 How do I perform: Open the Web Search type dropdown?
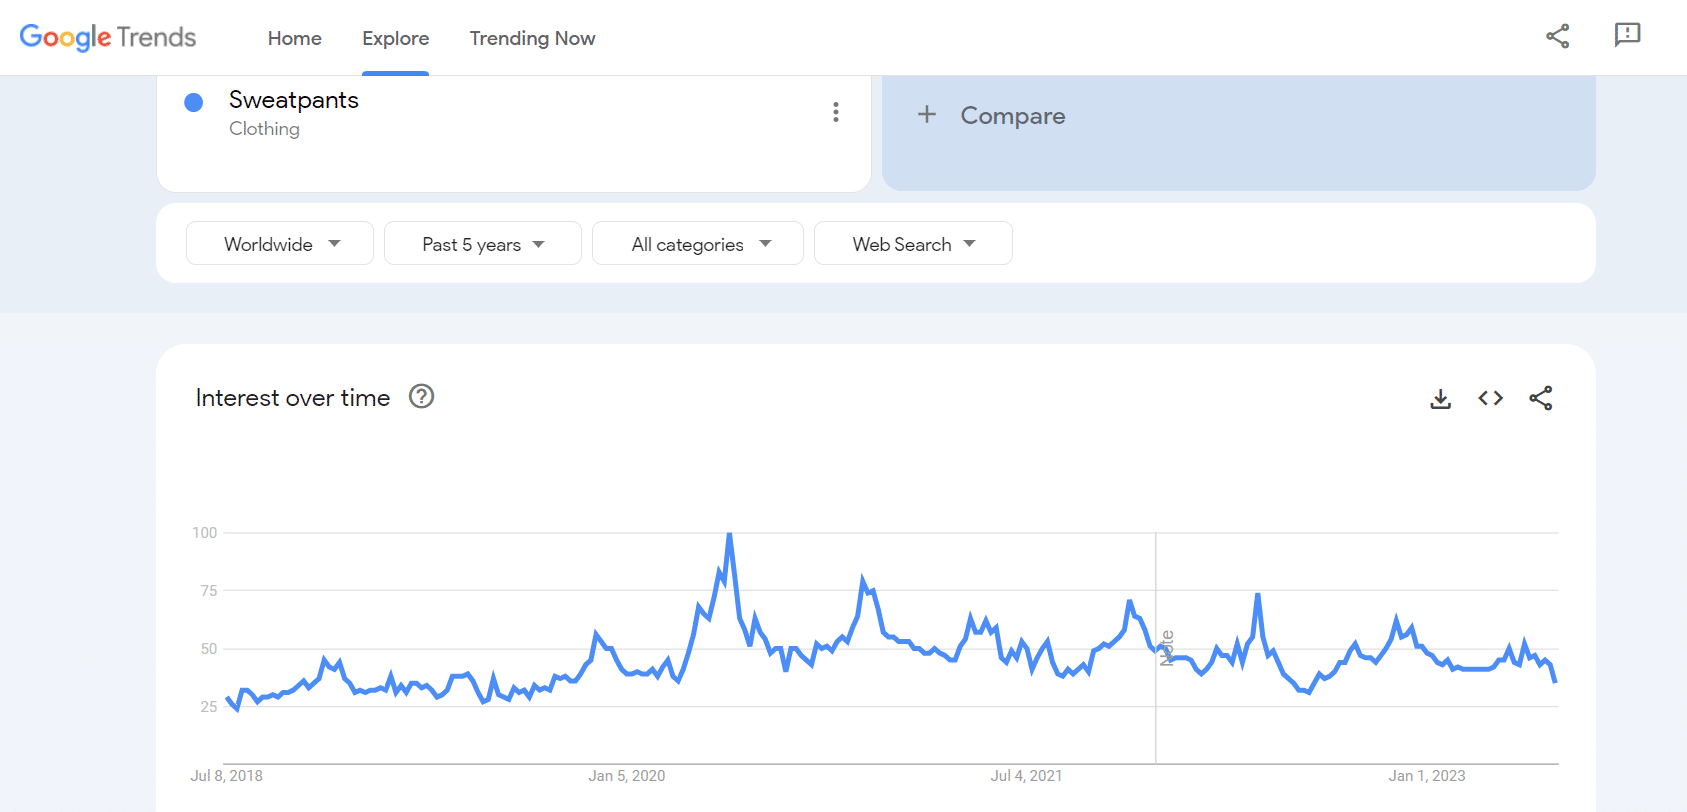[912, 244]
